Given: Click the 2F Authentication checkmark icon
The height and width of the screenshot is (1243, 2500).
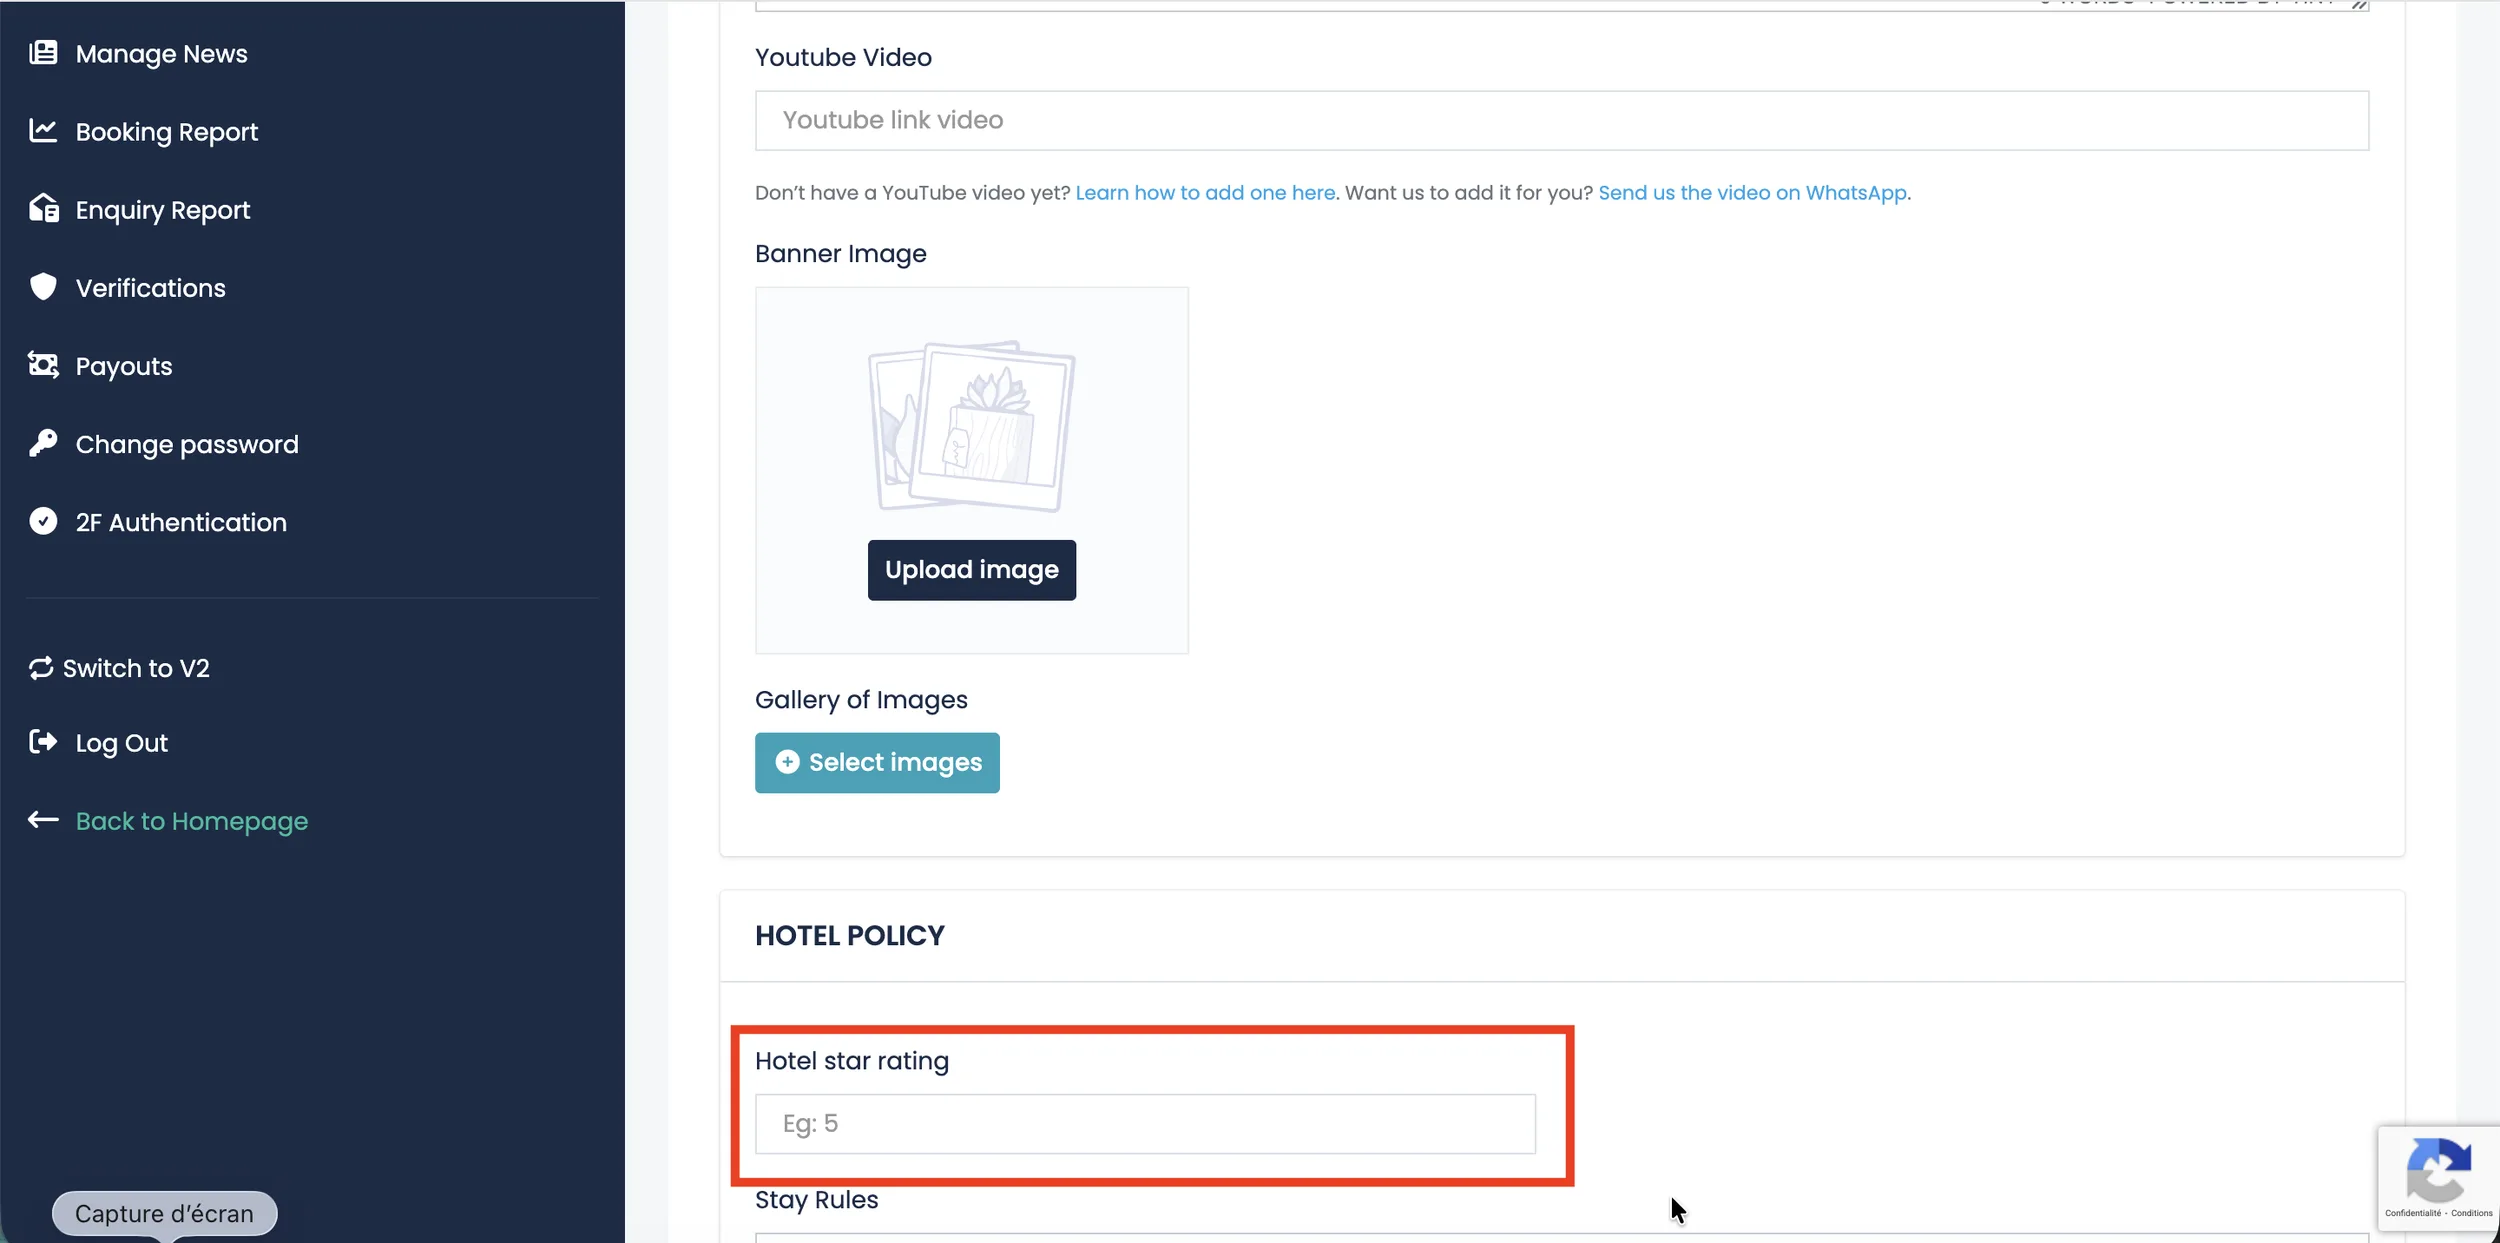Looking at the screenshot, I should 43,521.
